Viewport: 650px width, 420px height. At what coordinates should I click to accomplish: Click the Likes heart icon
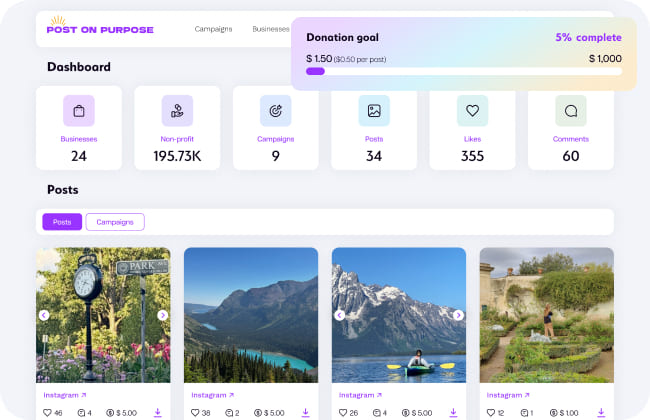pyautogui.click(x=472, y=110)
